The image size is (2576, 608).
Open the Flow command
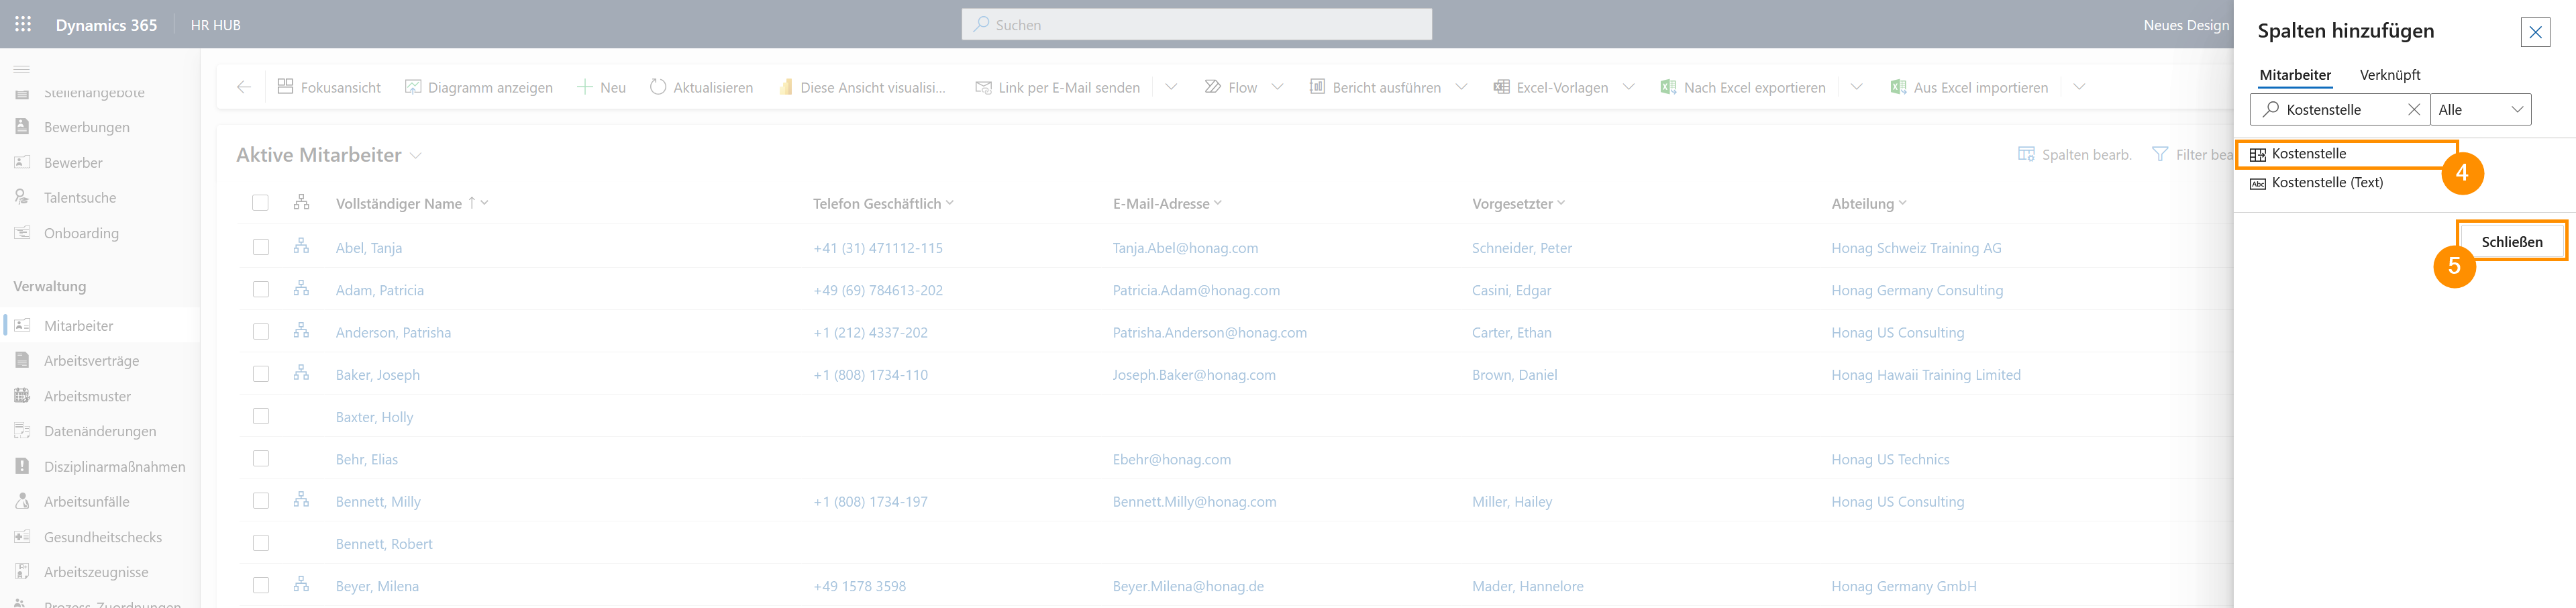[1231, 87]
